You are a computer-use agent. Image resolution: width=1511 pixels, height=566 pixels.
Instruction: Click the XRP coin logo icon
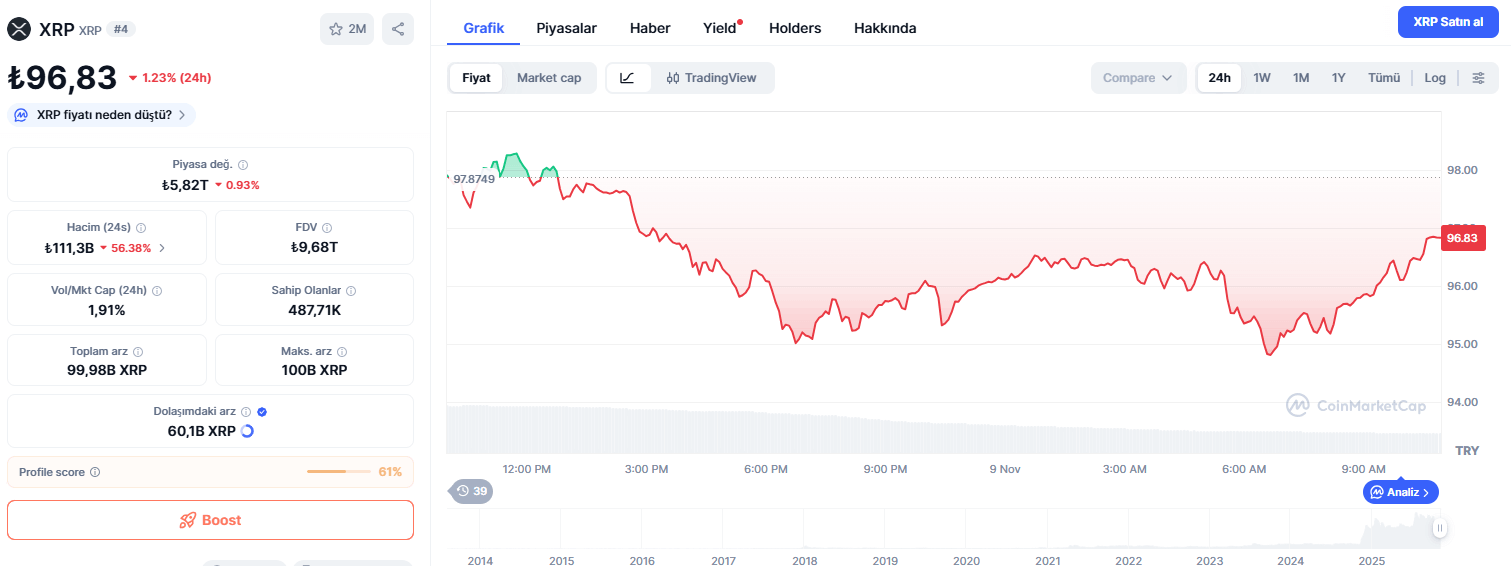(x=19, y=29)
